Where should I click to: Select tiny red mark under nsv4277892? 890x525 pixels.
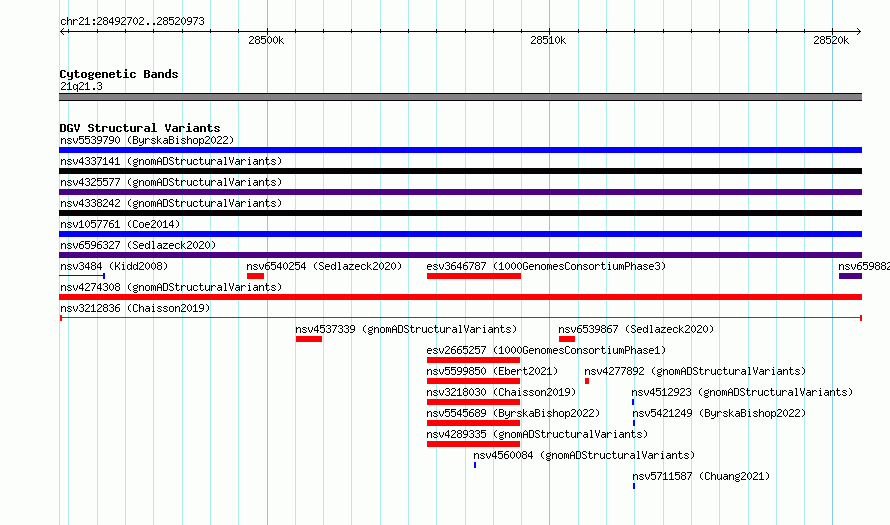click(x=587, y=381)
